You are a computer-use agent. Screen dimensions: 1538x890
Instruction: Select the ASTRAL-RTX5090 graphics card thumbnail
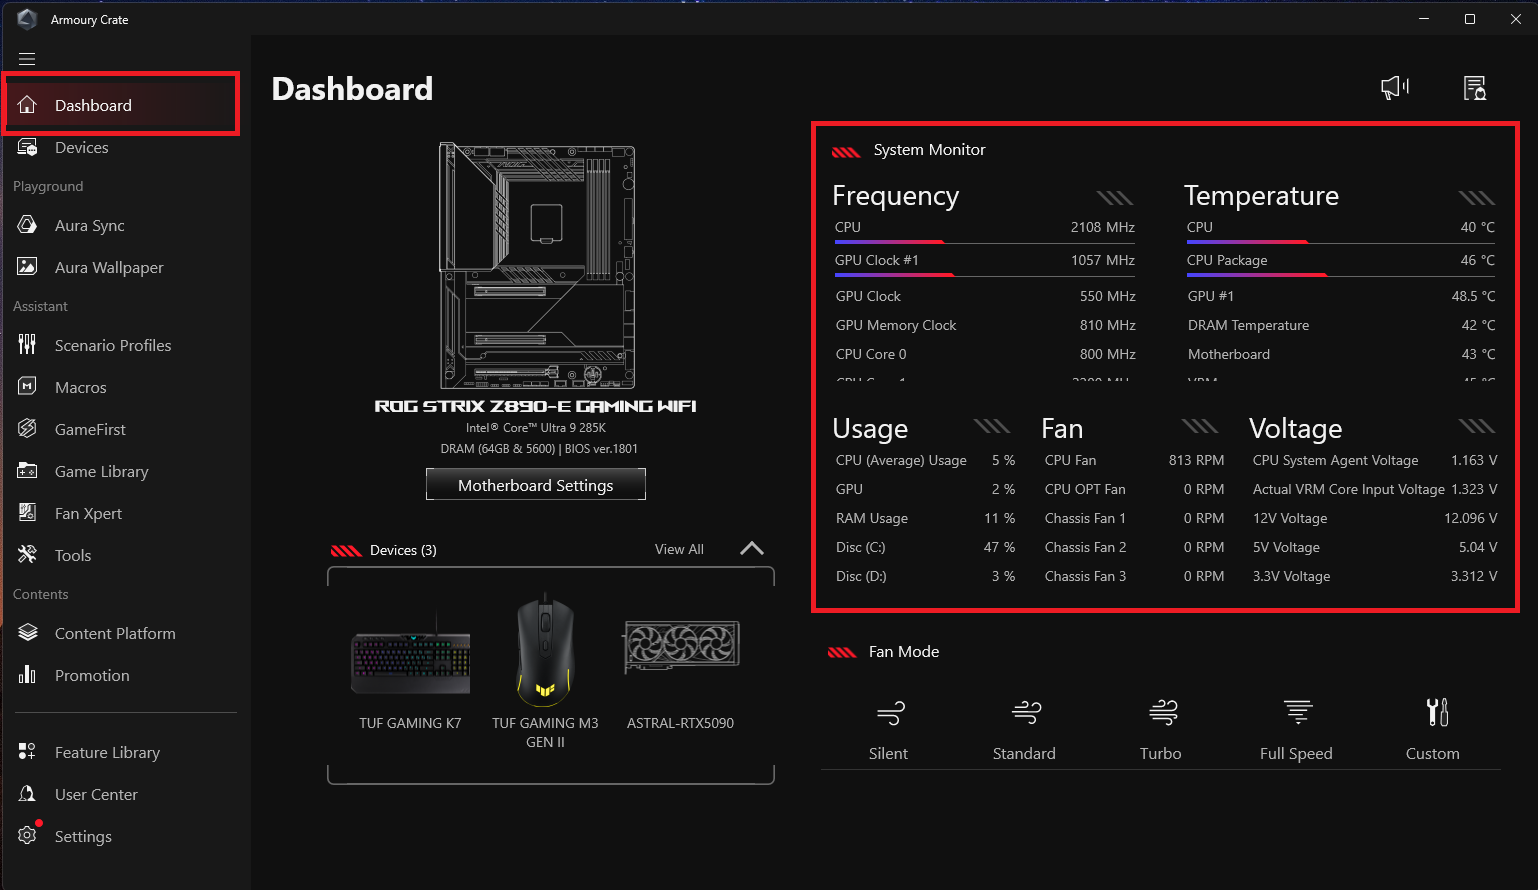click(681, 646)
